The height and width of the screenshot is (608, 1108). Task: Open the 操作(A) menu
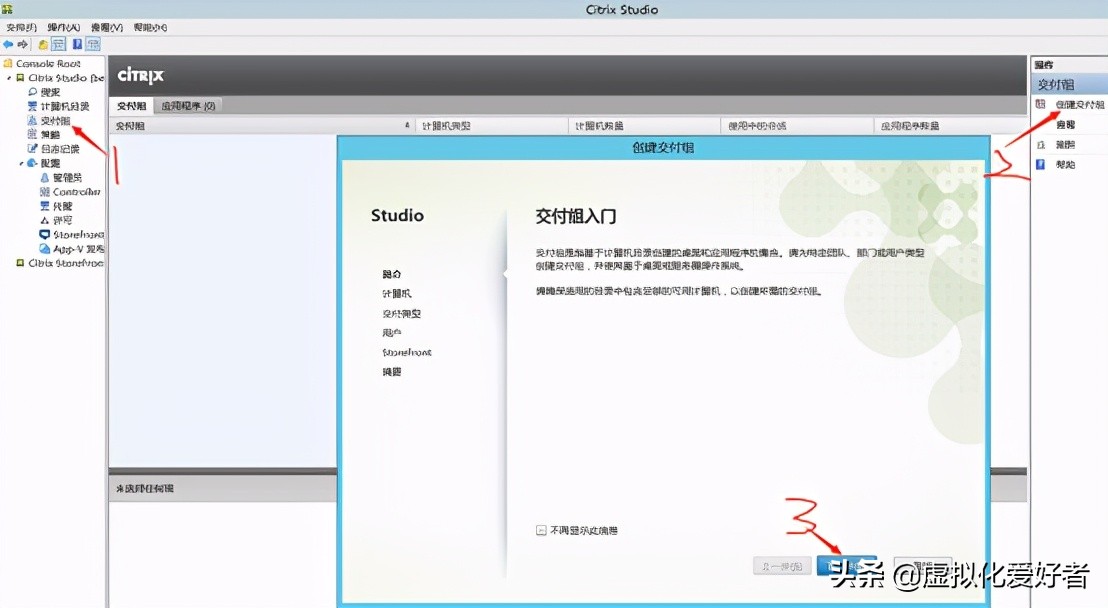(64, 28)
